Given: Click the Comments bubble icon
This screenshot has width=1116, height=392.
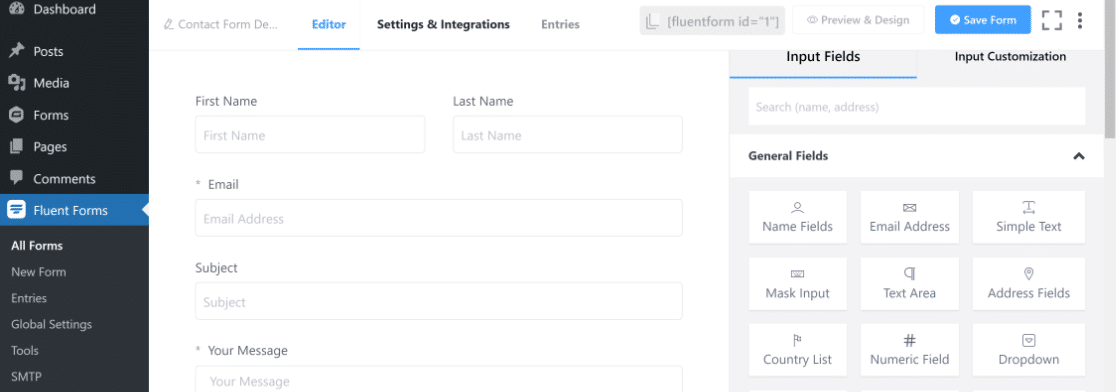Looking at the screenshot, I should (x=16, y=178).
